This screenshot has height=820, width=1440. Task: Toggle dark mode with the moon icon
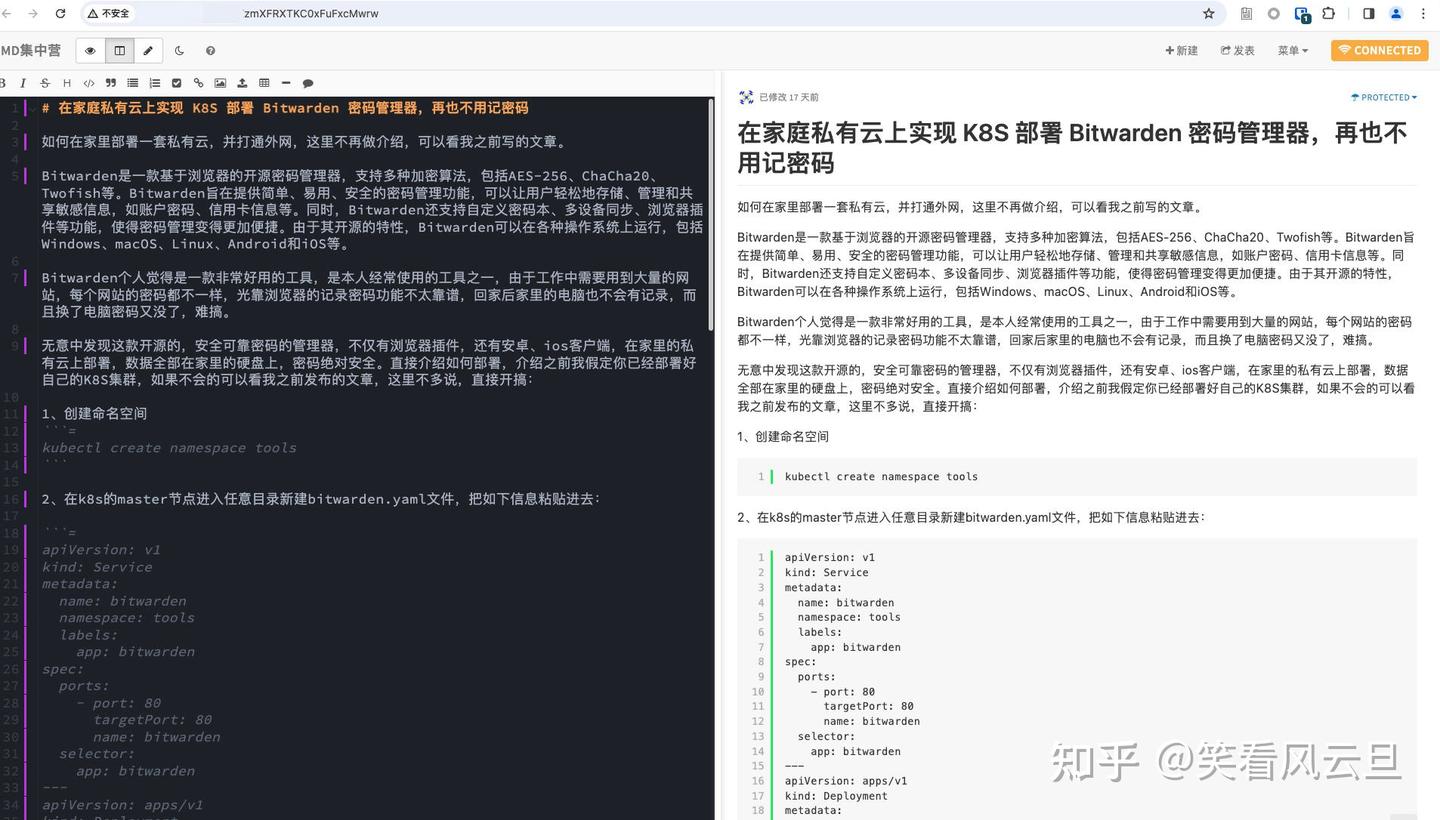180,50
